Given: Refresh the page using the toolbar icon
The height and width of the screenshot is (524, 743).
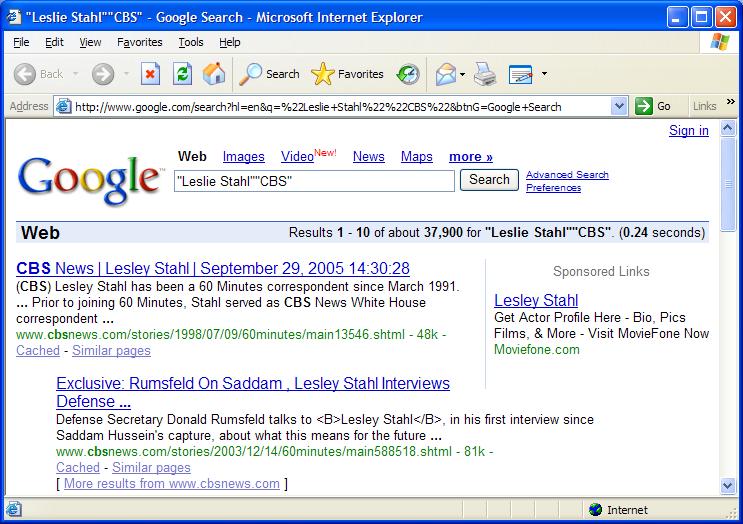Looking at the screenshot, I should [x=181, y=74].
